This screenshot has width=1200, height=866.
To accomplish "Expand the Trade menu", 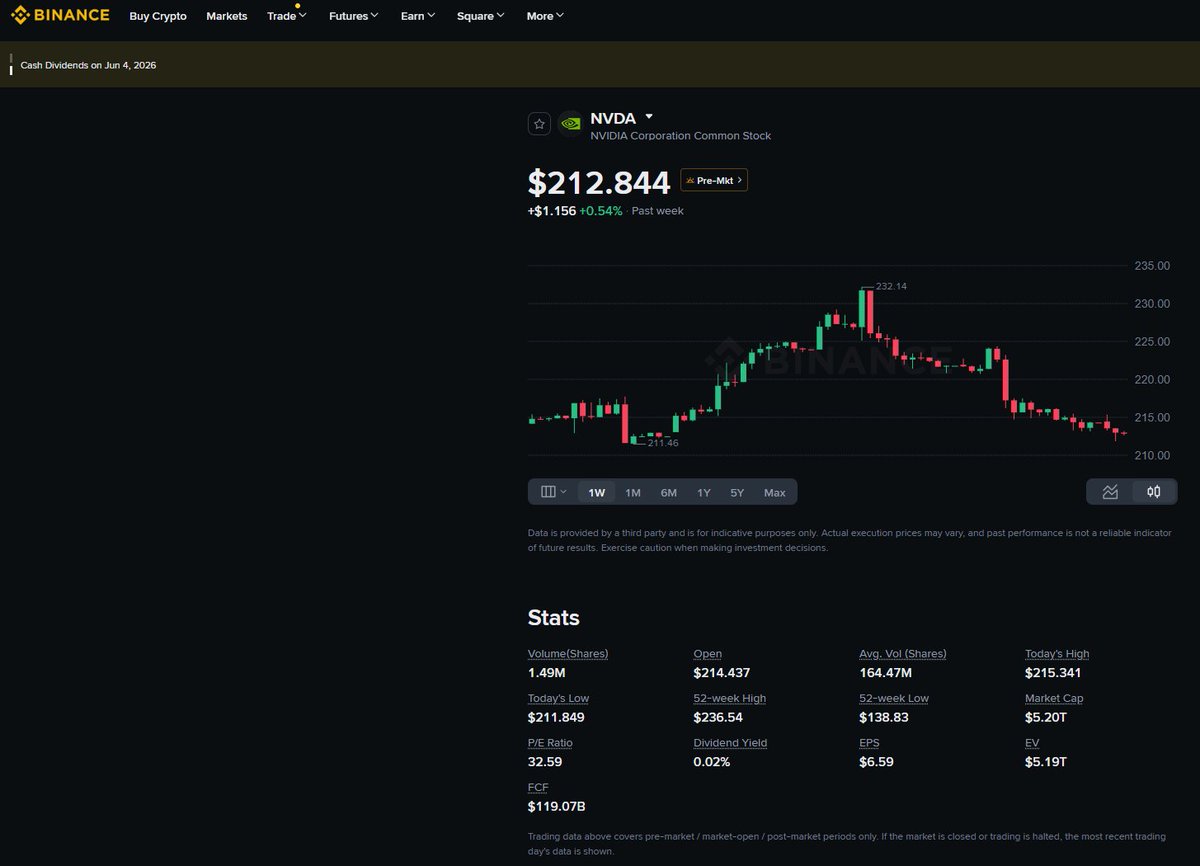I will tap(287, 16).
